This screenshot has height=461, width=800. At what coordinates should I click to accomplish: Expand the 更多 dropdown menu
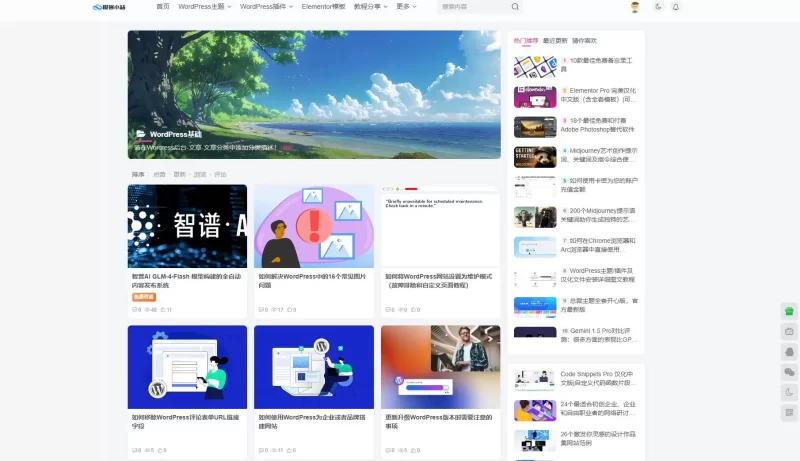406,7
